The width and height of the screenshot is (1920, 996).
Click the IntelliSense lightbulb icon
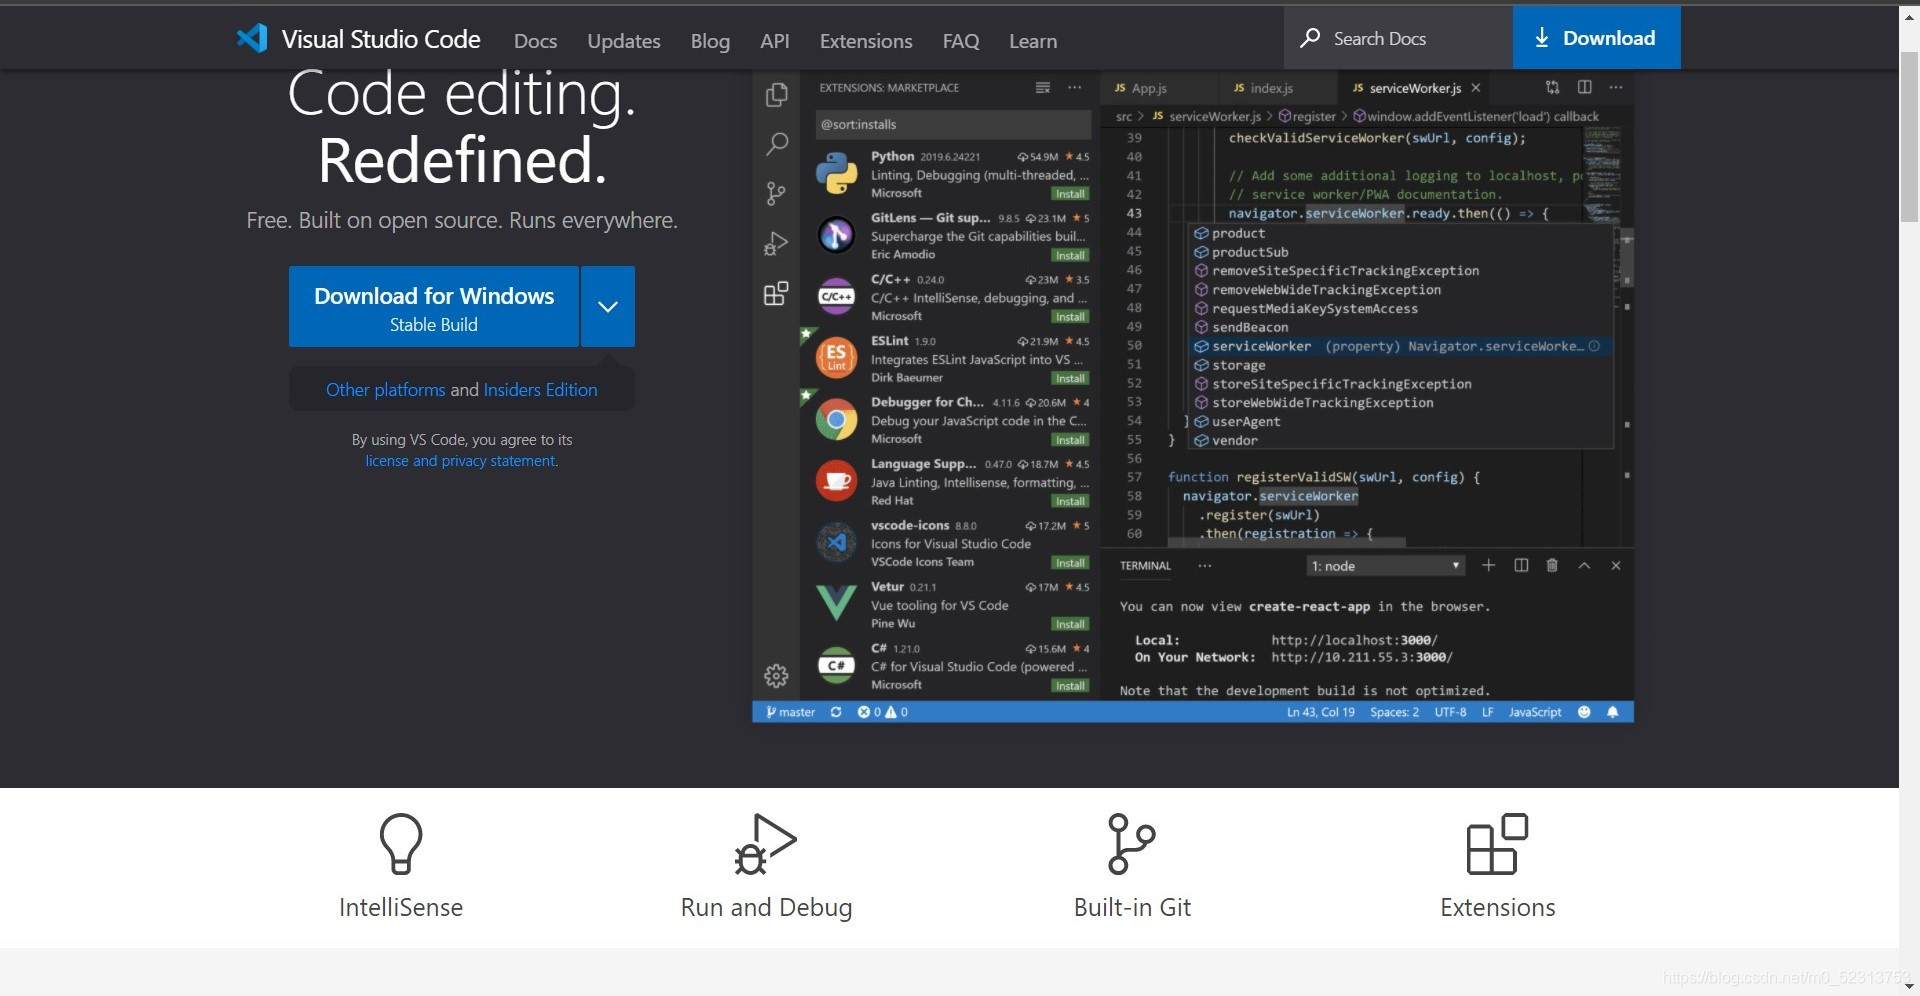401,843
